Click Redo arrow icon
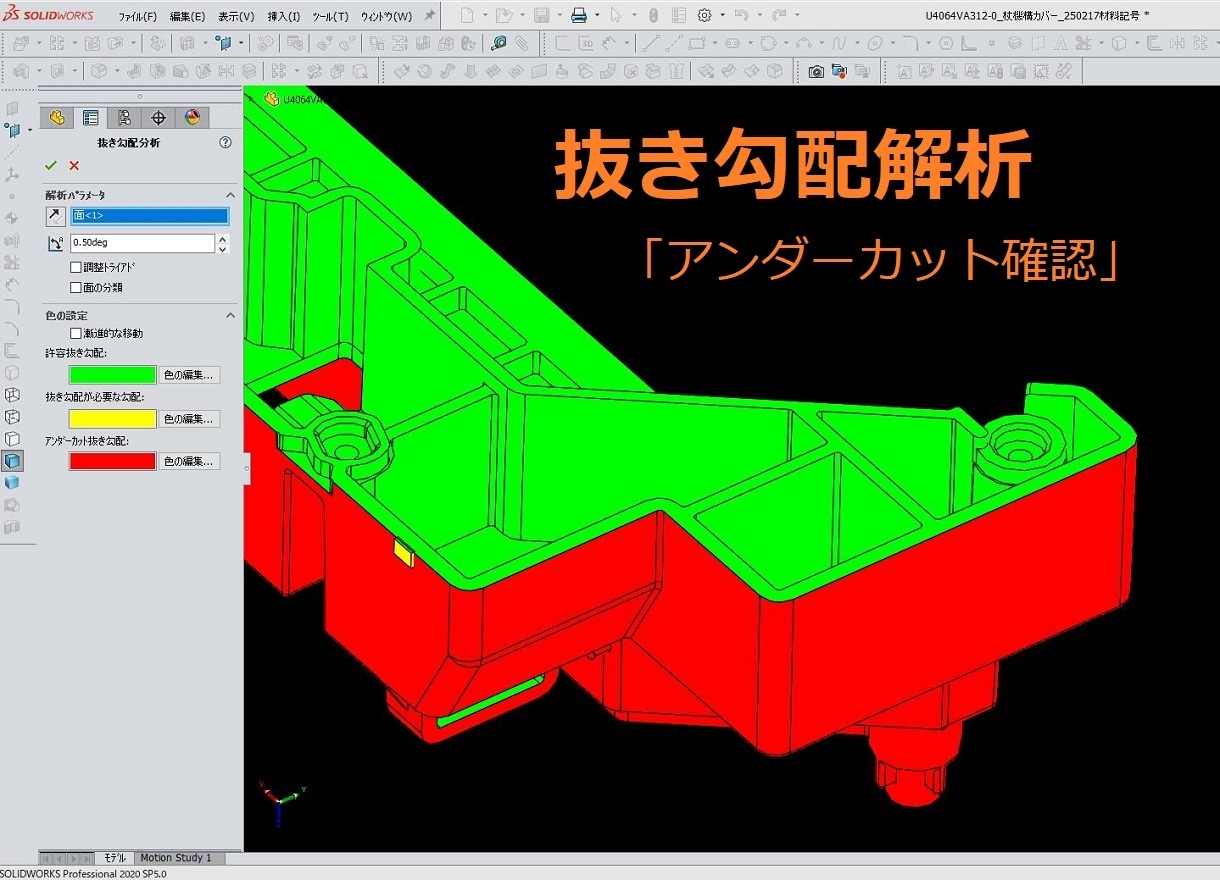Screen dimensions: 1220x880 point(779,16)
